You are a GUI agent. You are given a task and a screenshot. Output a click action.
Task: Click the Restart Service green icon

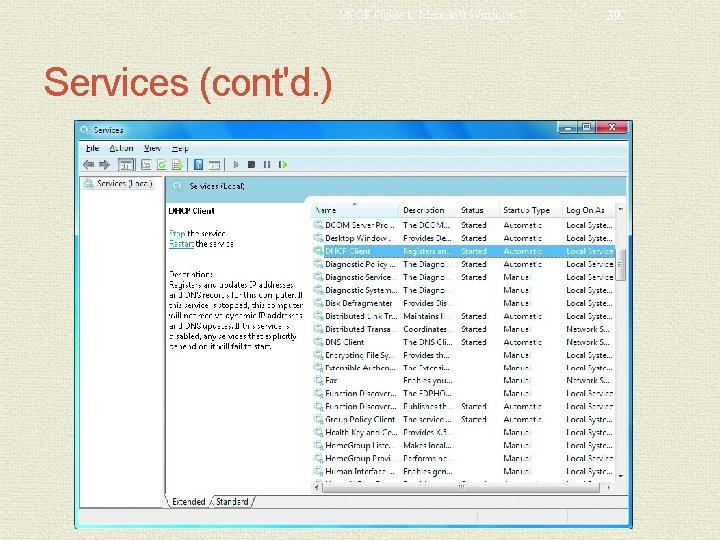tap(283, 164)
